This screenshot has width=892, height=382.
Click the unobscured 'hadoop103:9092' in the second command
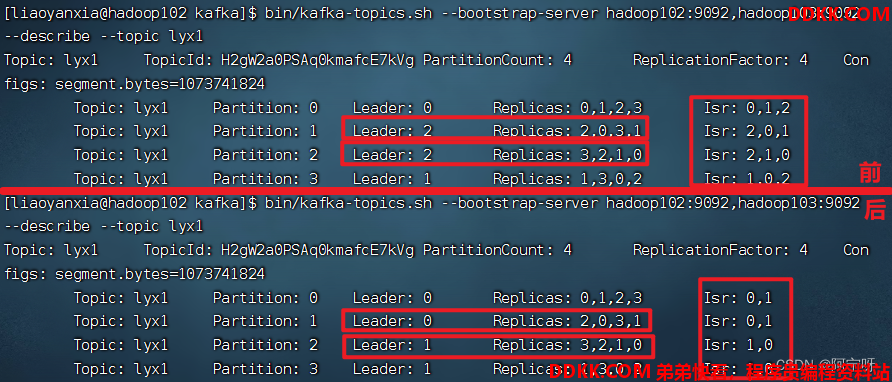tap(799, 202)
